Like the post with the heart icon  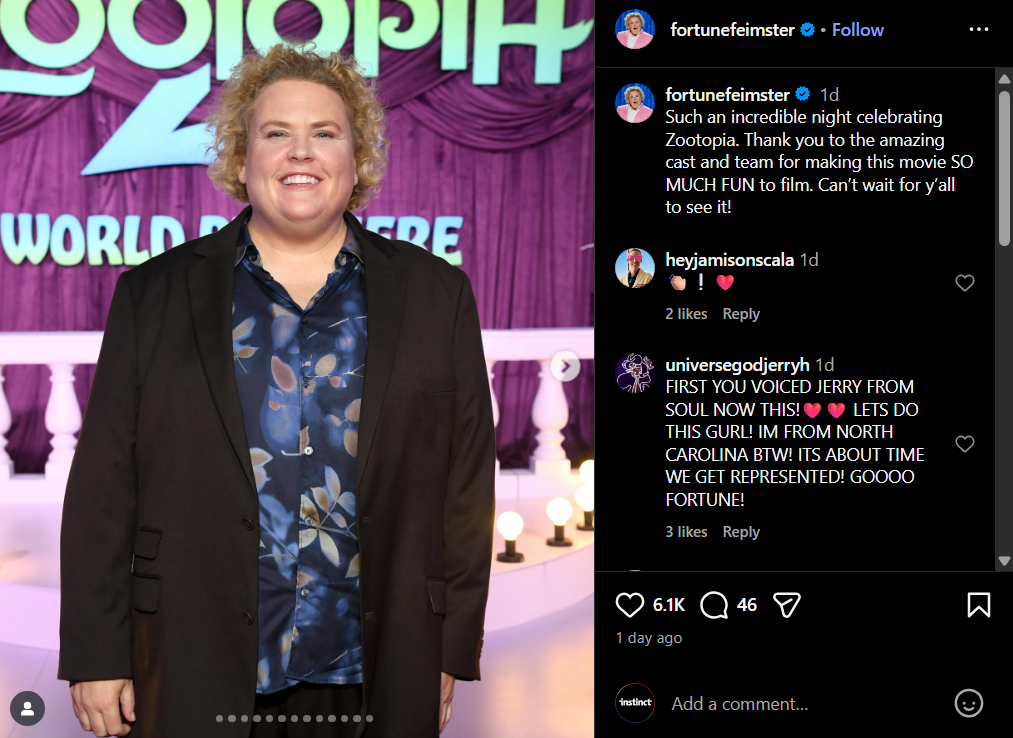[x=629, y=605]
